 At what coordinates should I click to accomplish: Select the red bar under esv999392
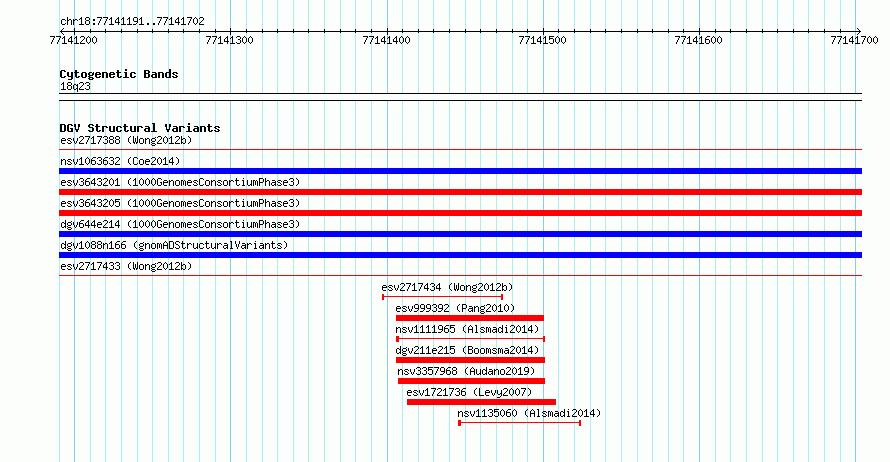(x=470, y=318)
